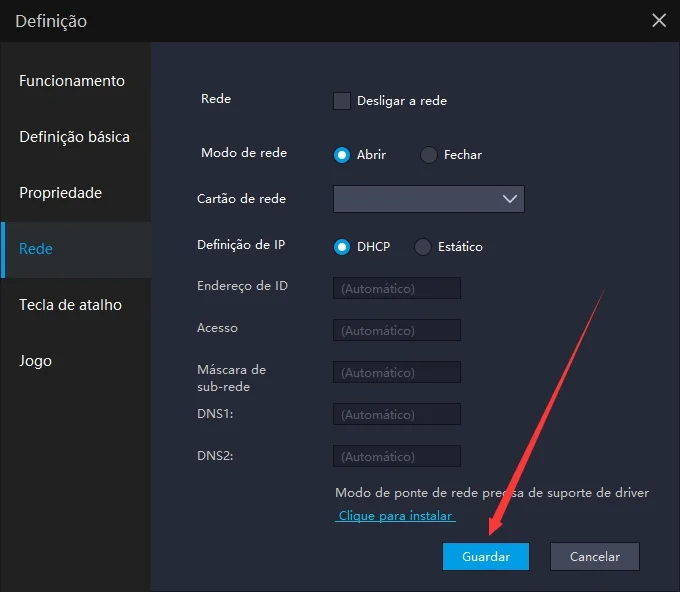Open the Definição básica section
This screenshot has height=592, width=680.
click(x=75, y=137)
